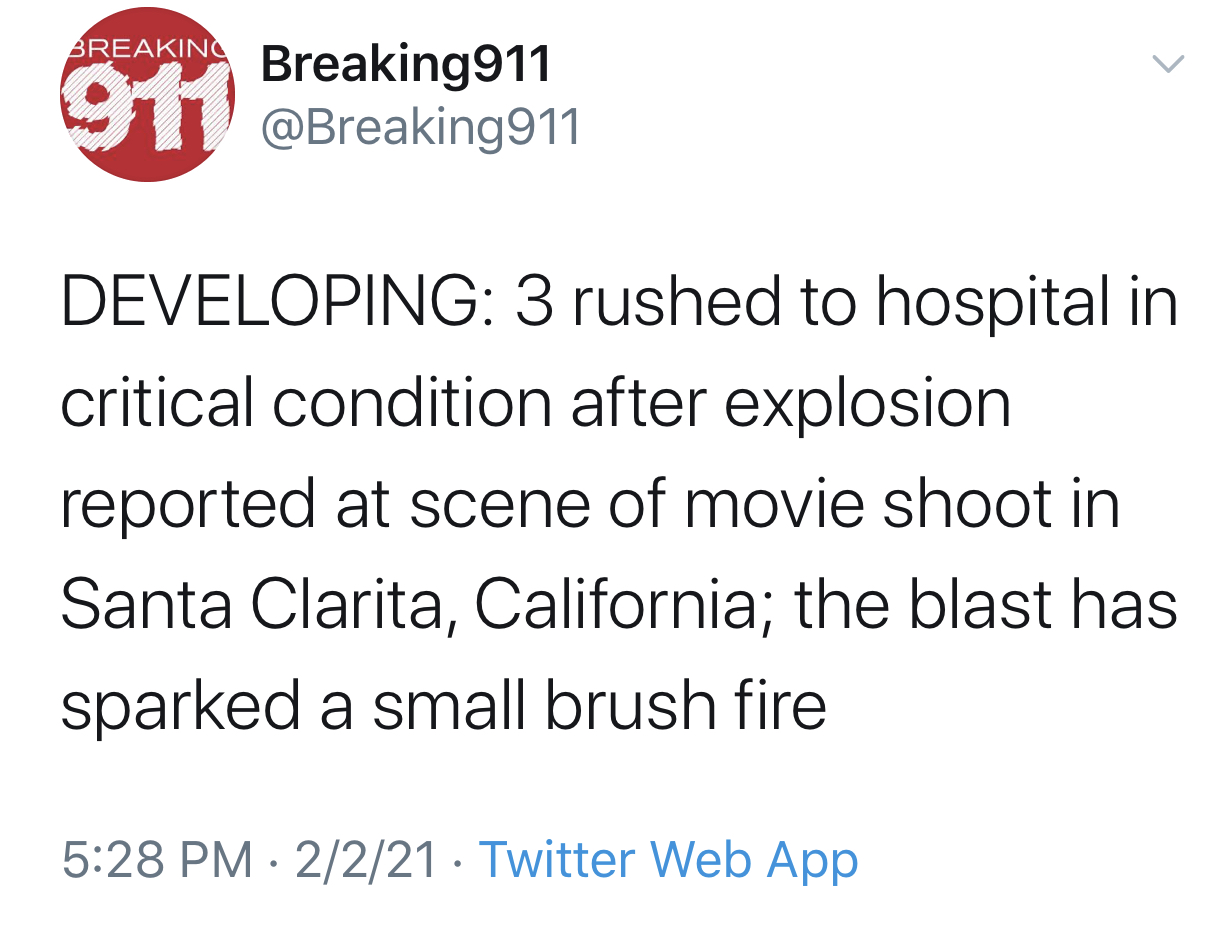Screen dimensions: 1221x925
Task: Open the @Breaking911 handle link
Action: pos(420,127)
